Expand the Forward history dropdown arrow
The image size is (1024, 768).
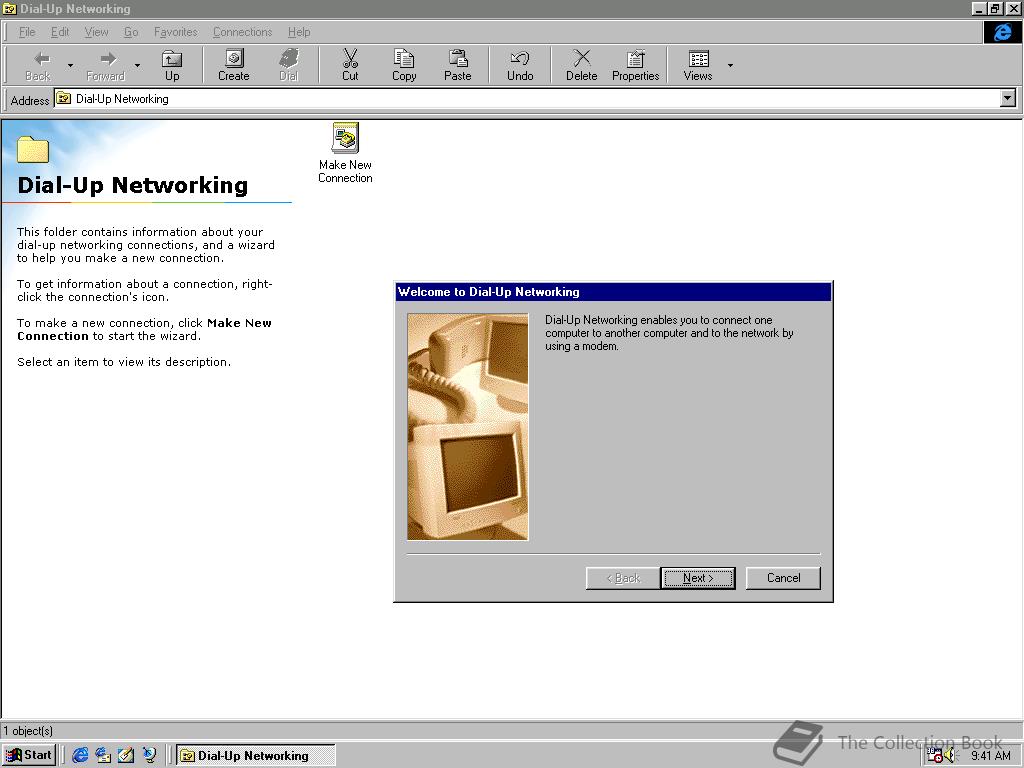coord(137,65)
